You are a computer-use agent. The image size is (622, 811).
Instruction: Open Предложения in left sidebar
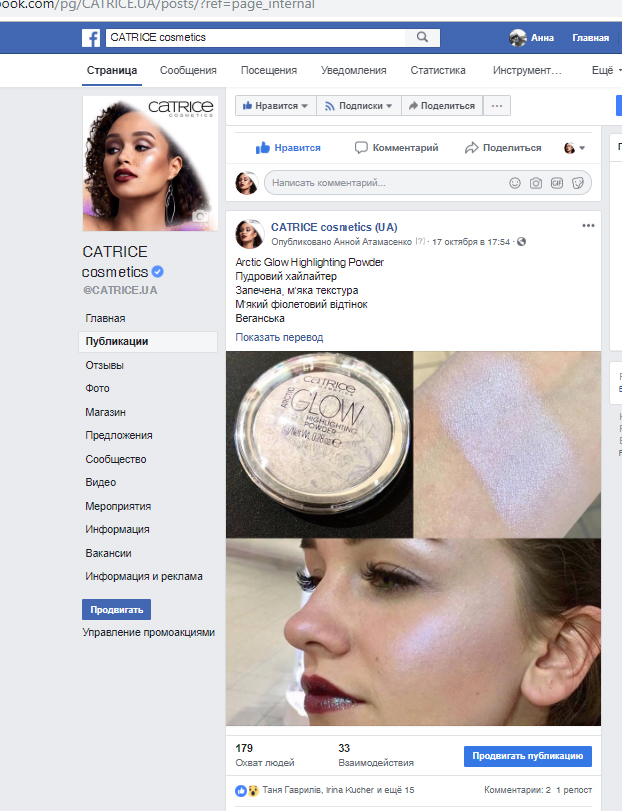tap(119, 435)
